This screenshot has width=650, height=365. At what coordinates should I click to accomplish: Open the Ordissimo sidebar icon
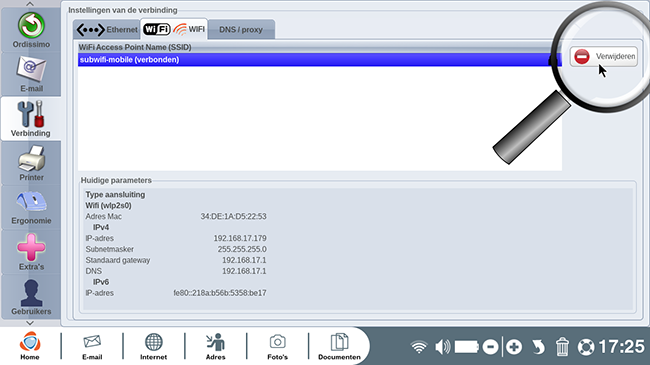31,30
